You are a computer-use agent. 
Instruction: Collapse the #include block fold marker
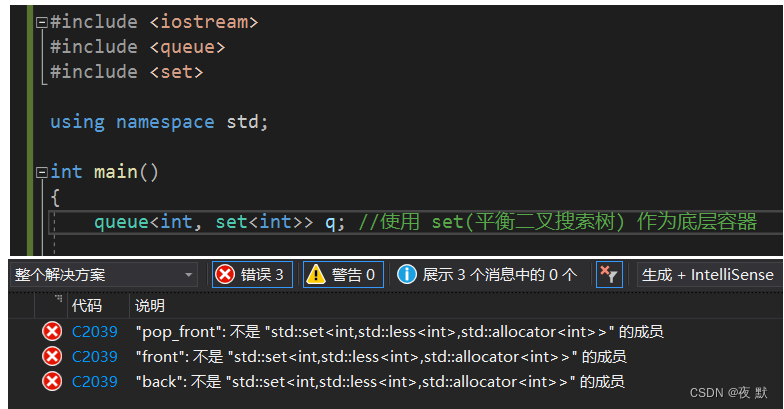pos(42,22)
